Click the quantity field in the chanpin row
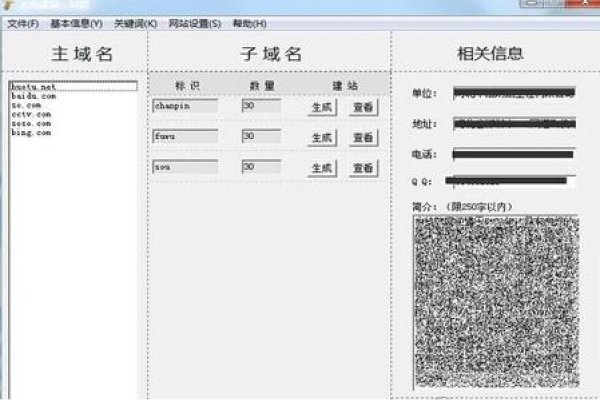The height and width of the screenshot is (400, 600). (x=261, y=105)
